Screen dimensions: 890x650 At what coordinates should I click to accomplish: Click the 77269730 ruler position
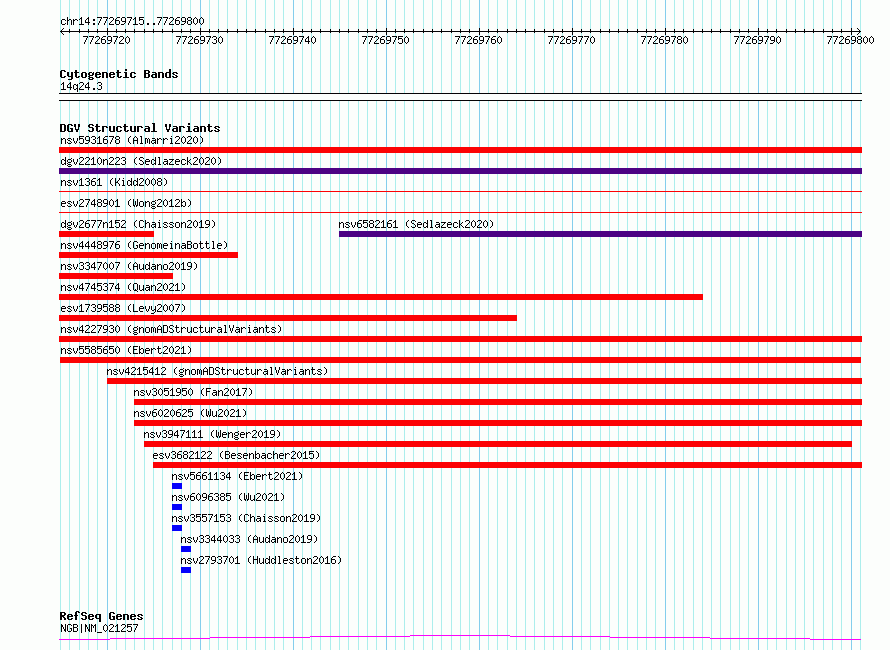200,40
